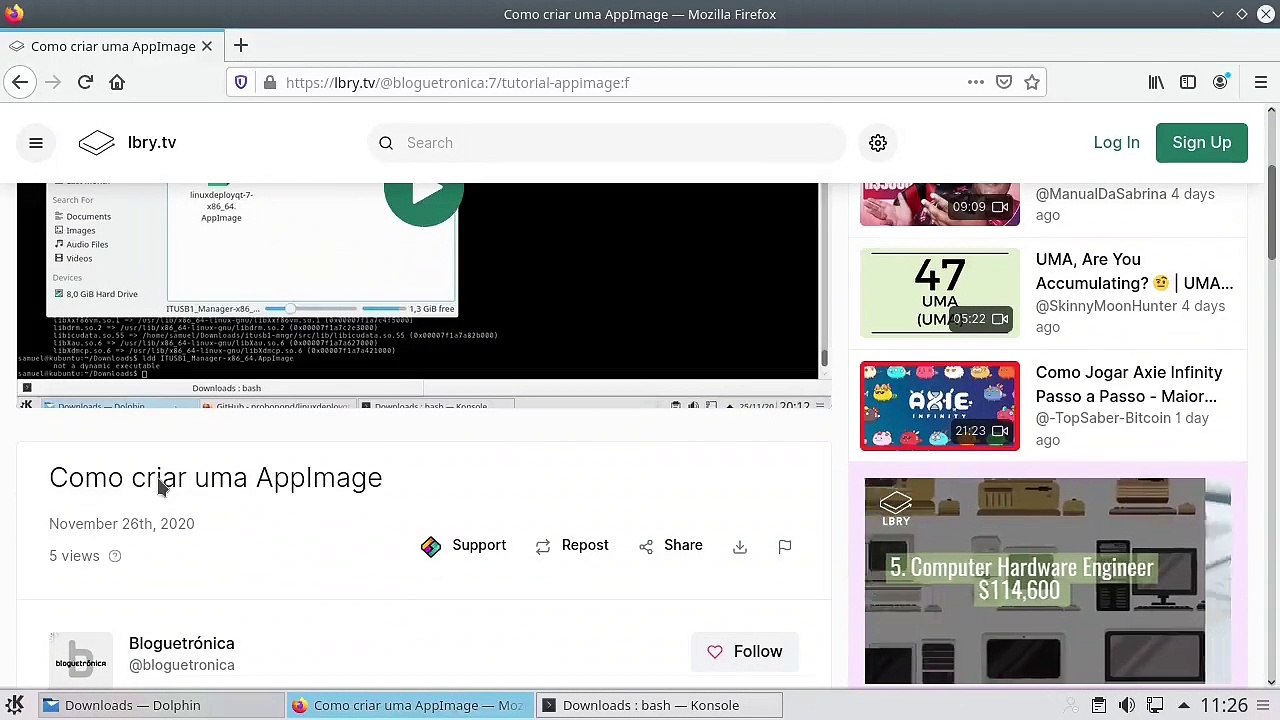Go to lbry.tv home via logo

click(x=128, y=143)
